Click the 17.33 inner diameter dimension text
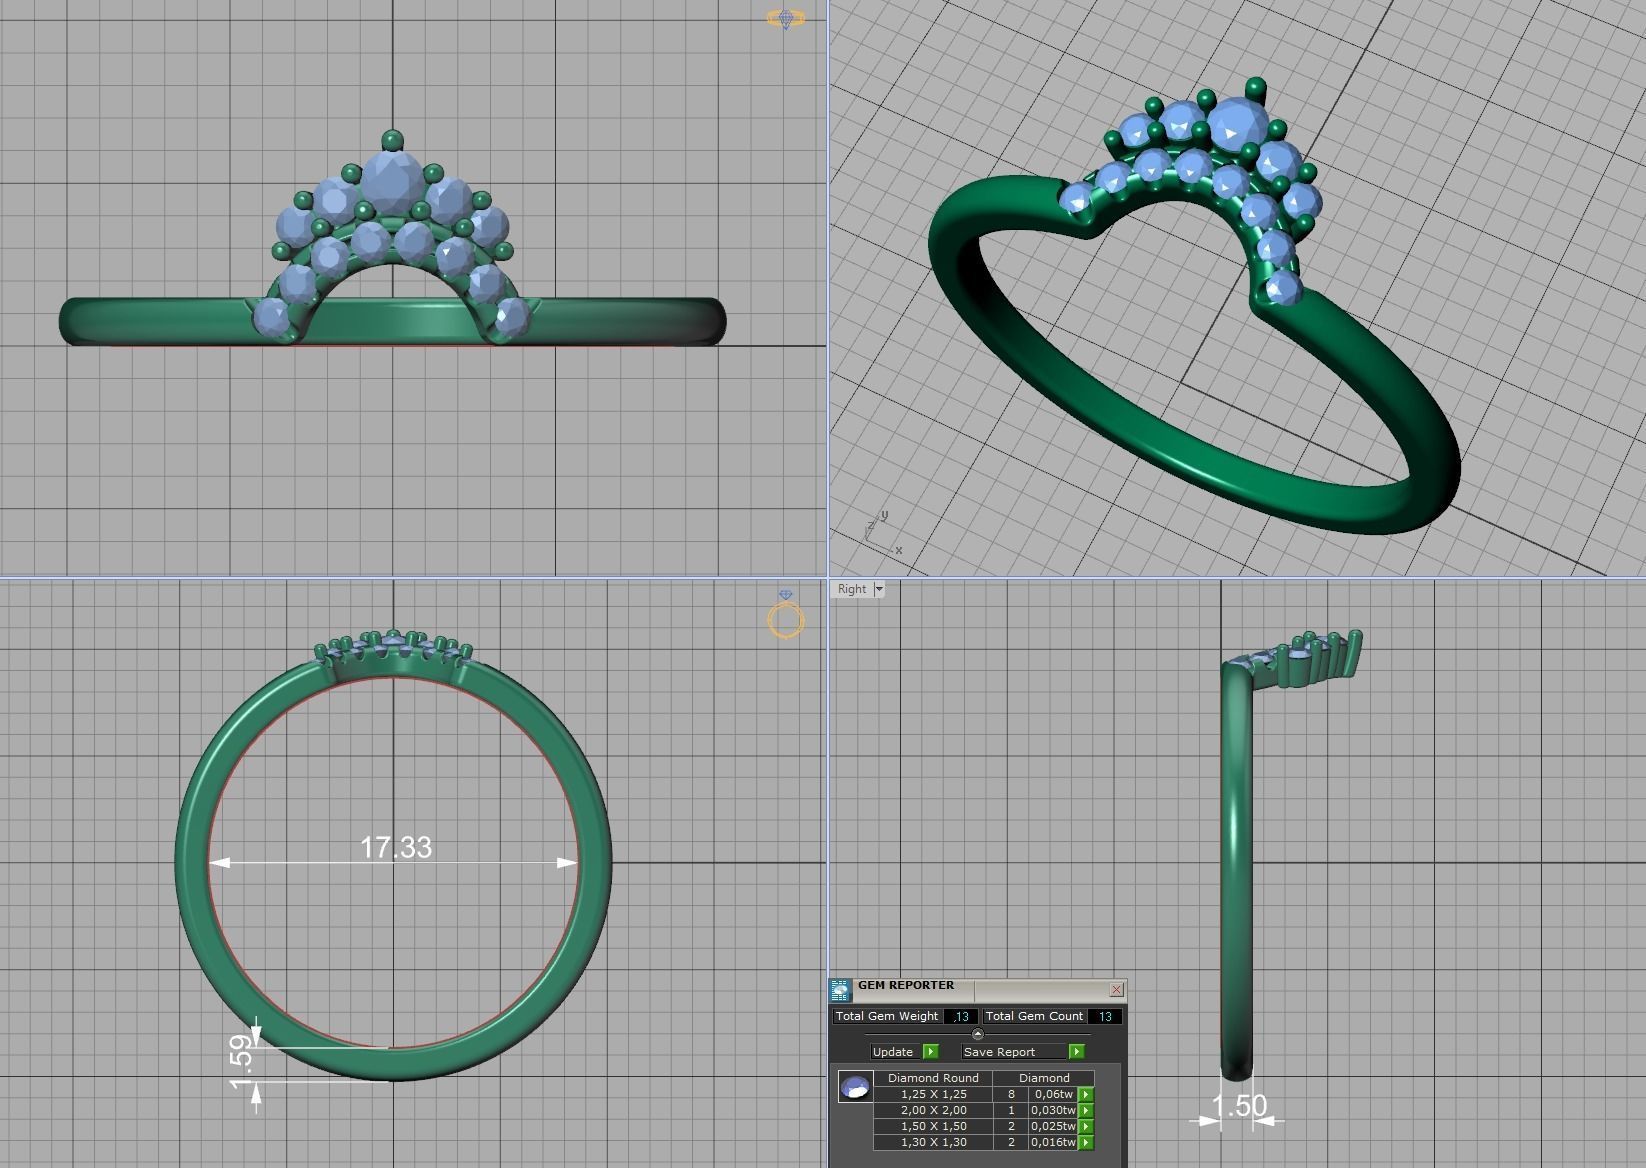Screen dimensions: 1646x1168 click(x=396, y=847)
